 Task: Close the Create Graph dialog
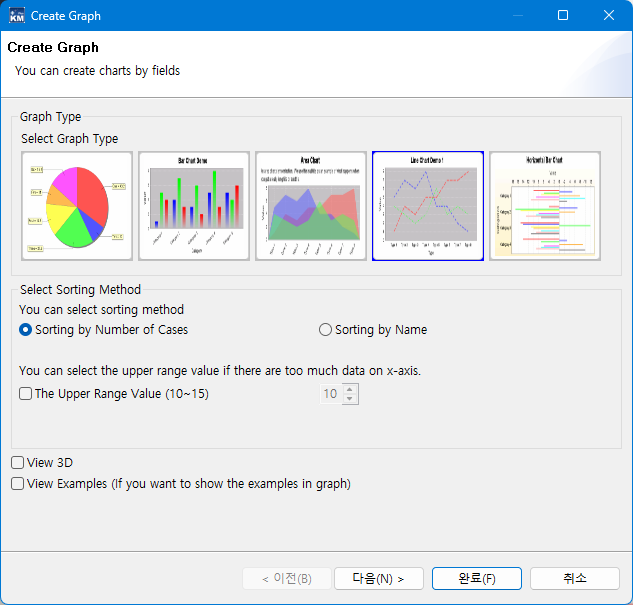tap(609, 16)
